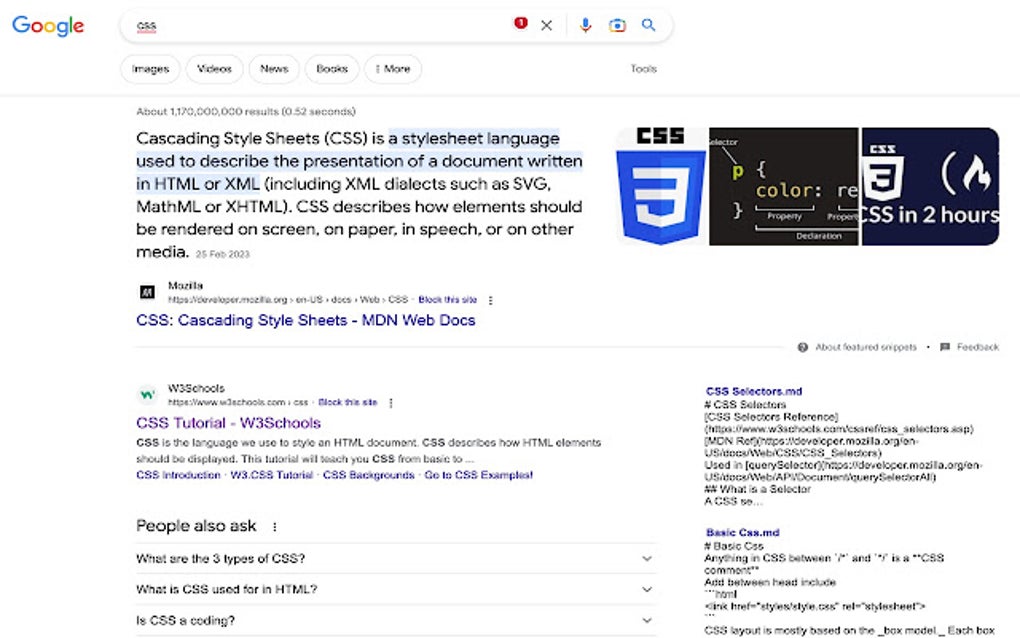Open the three-dot menu next to MDN result
This screenshot has width=1020, height=638.
489,299
